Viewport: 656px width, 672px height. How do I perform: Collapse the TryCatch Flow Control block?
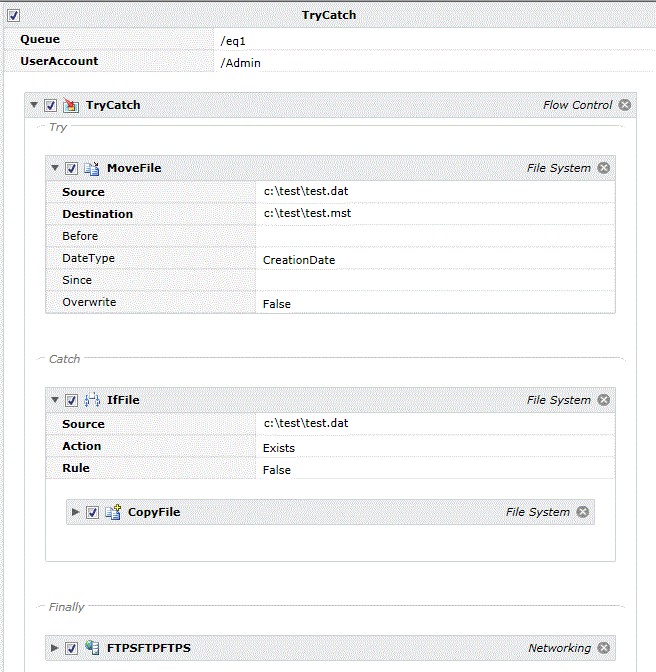pyautogui.click(x=34, y=105)
